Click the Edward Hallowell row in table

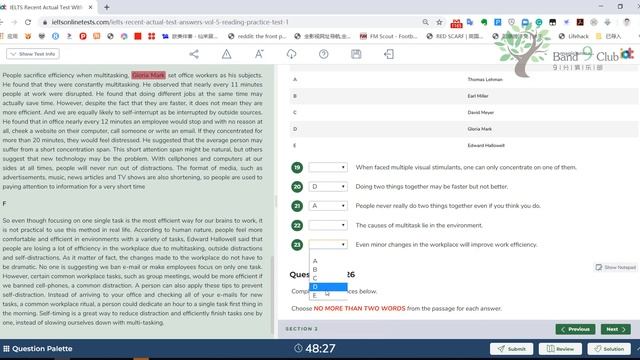pyautogui.click(x=464, y=145)
